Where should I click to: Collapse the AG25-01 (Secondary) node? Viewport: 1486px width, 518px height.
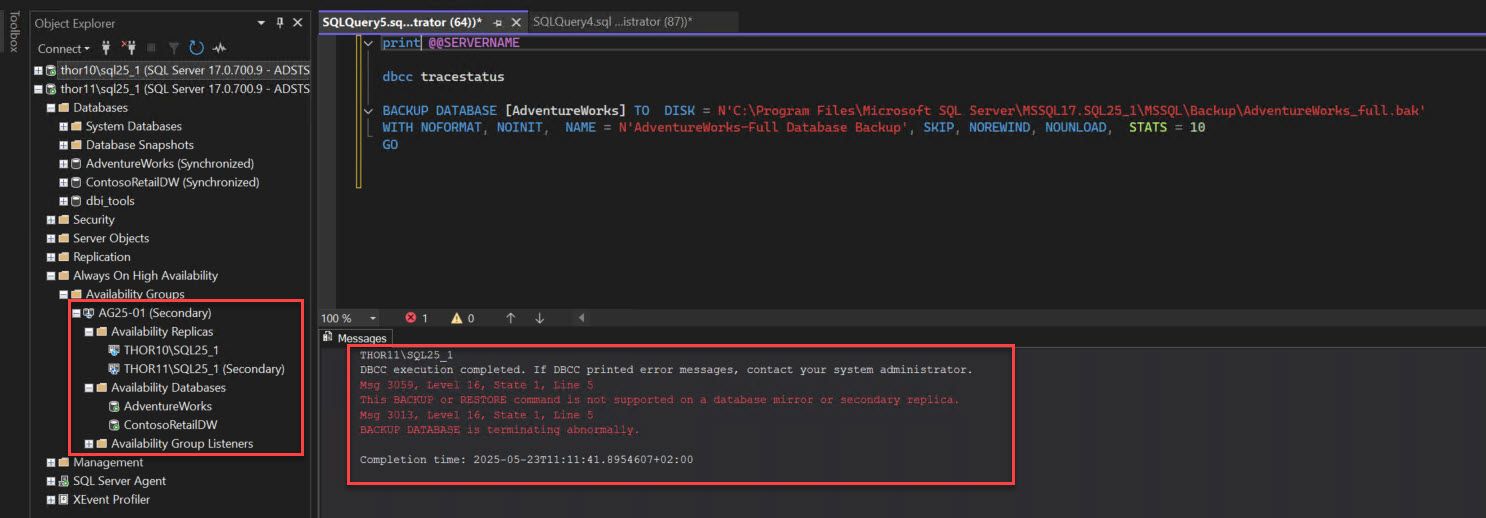pos(76,313)
